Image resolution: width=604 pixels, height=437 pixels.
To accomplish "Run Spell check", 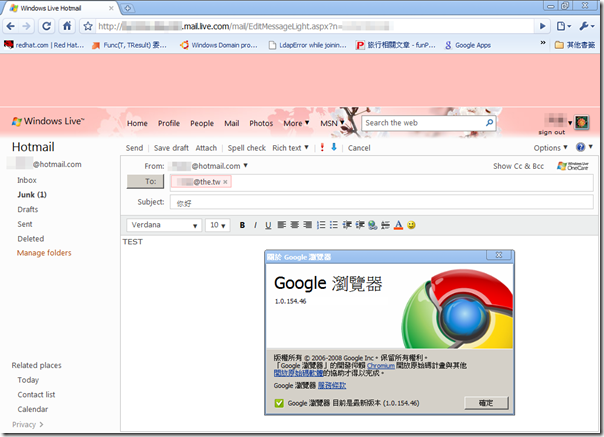I will pos(247,148).
